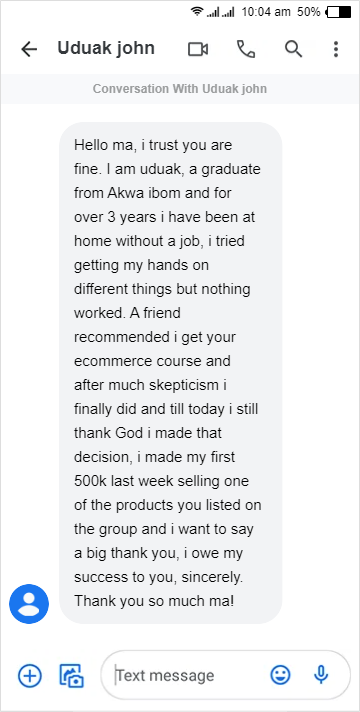Open the gallery and camera picker
This screenshot has height=712, width=360.
pos(72,675)
